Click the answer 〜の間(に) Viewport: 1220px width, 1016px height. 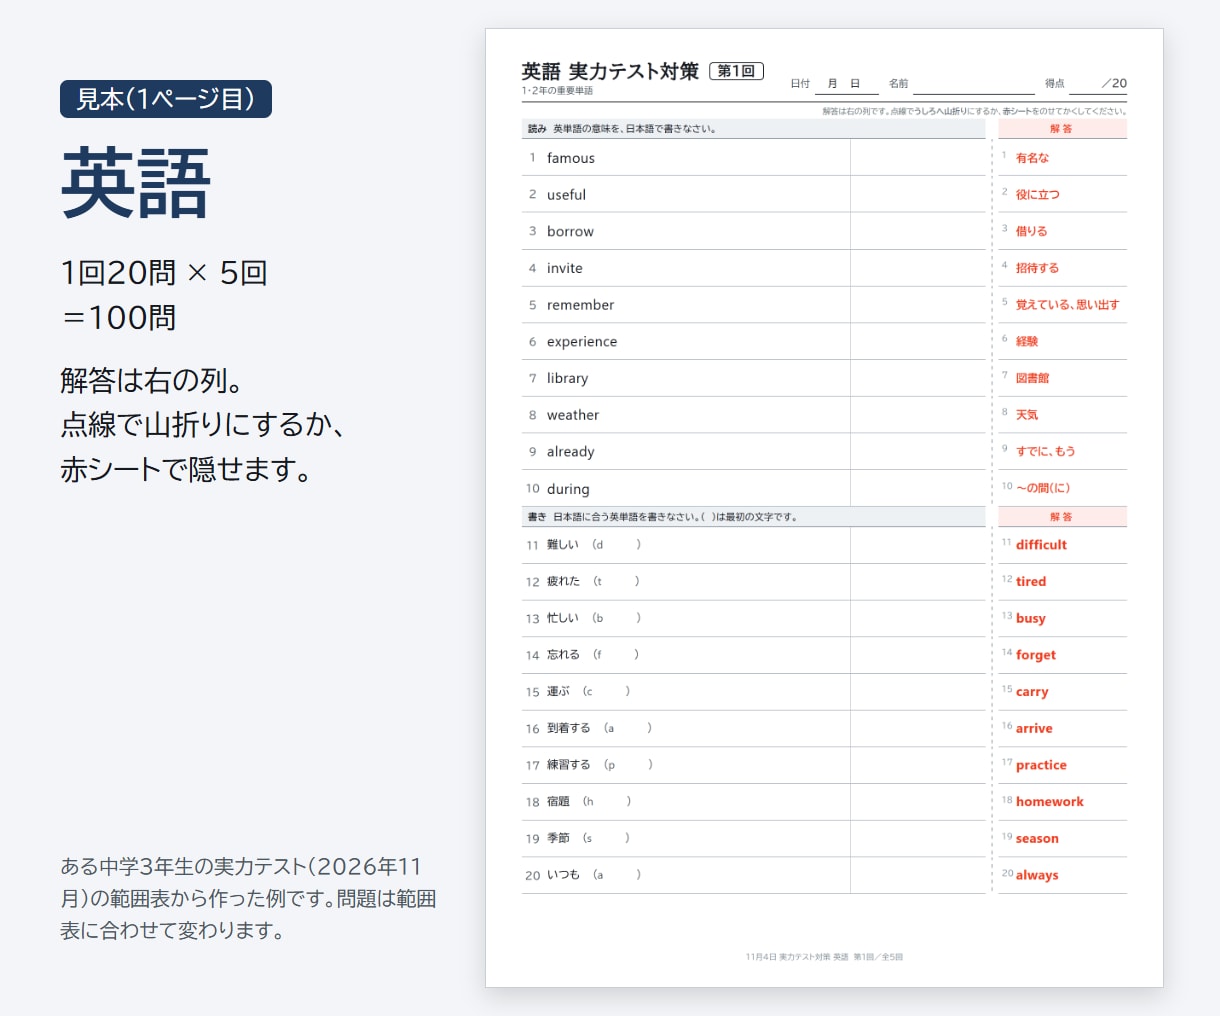click(x=1043, y=488)
